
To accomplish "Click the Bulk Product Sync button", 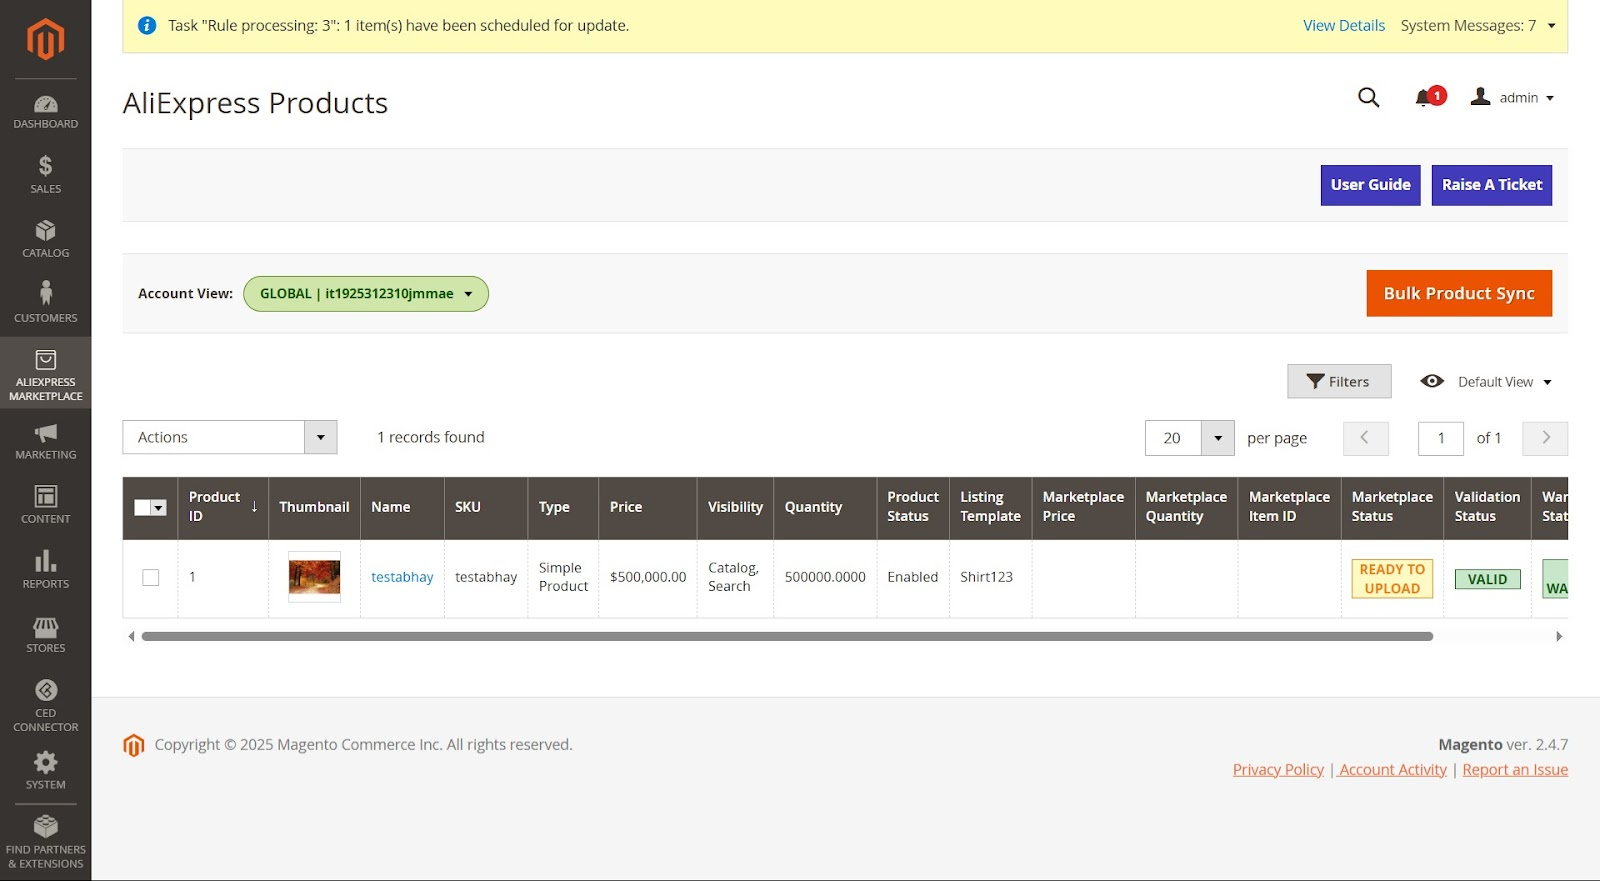I will point(1458,293).
